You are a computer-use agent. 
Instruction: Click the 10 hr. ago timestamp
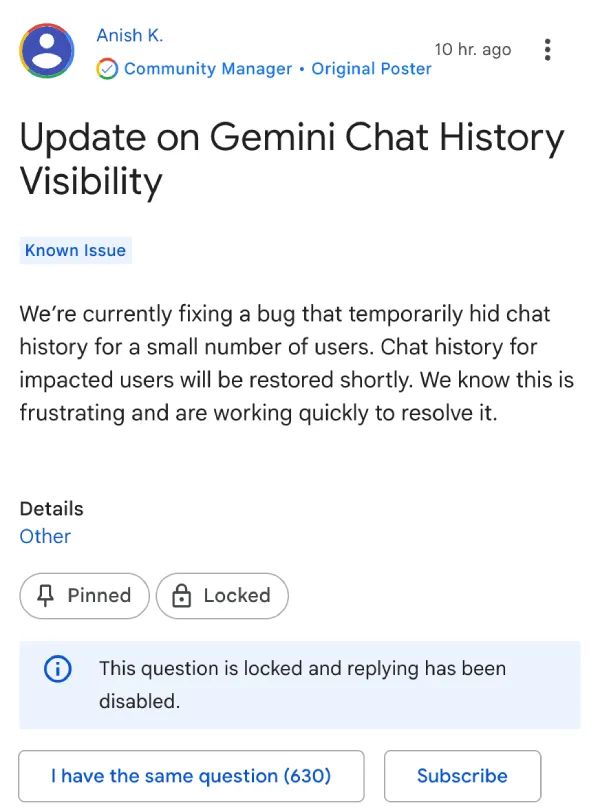pos(473,49)
